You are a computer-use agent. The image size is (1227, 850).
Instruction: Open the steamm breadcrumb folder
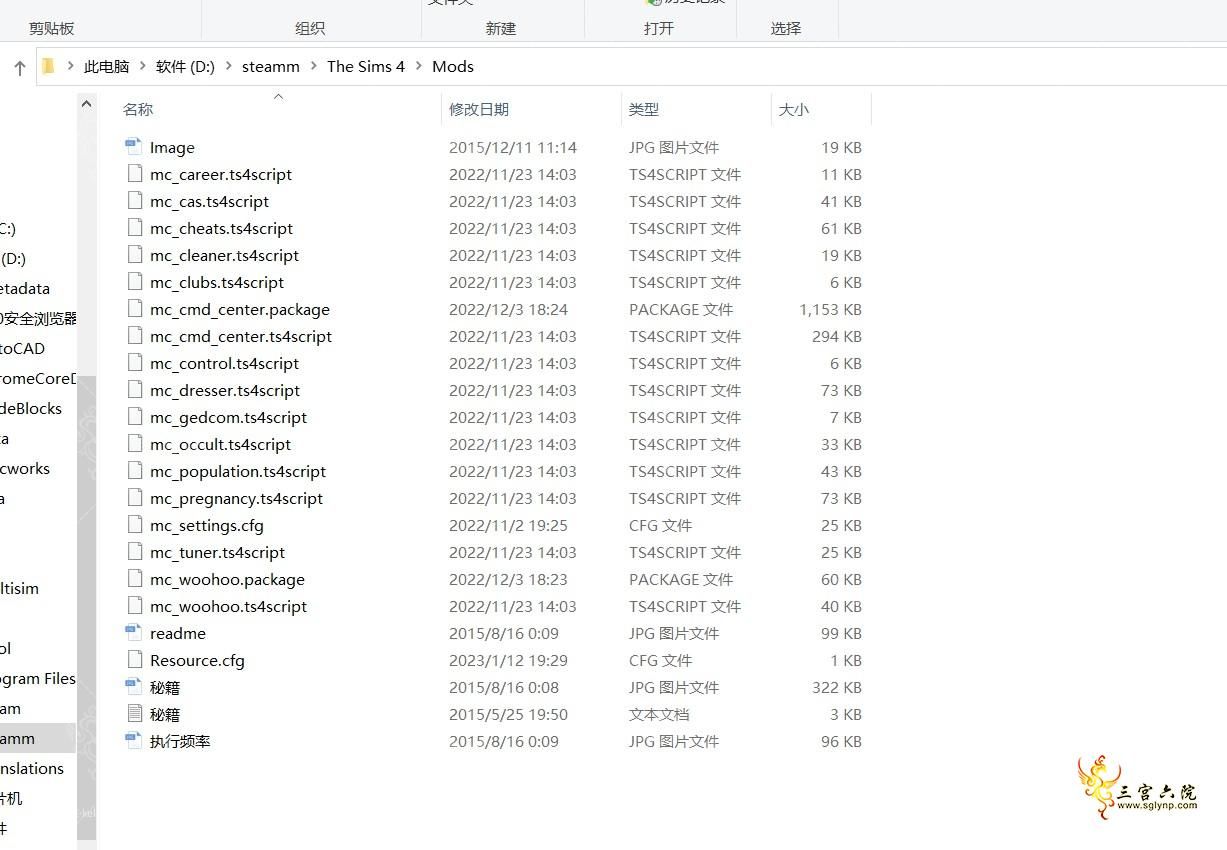(271, 66)
